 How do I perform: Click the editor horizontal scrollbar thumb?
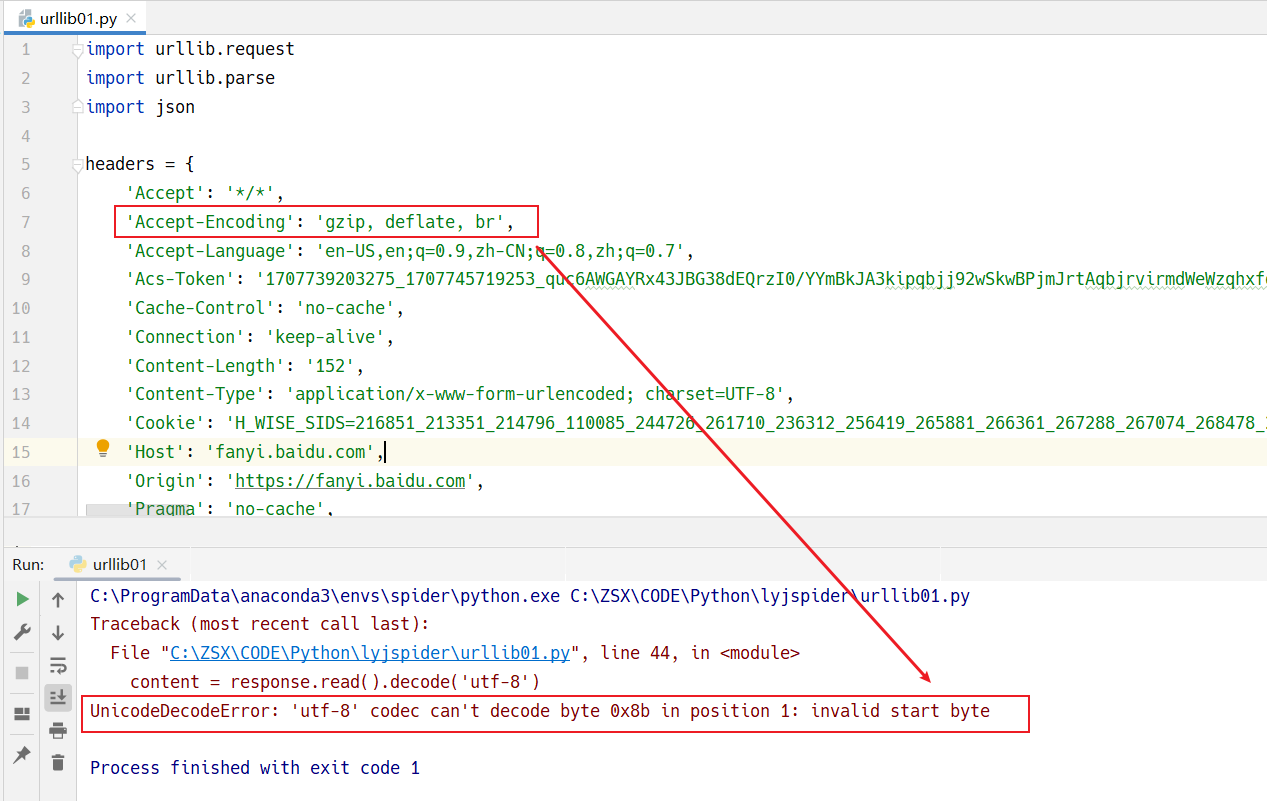click(108, 510)
